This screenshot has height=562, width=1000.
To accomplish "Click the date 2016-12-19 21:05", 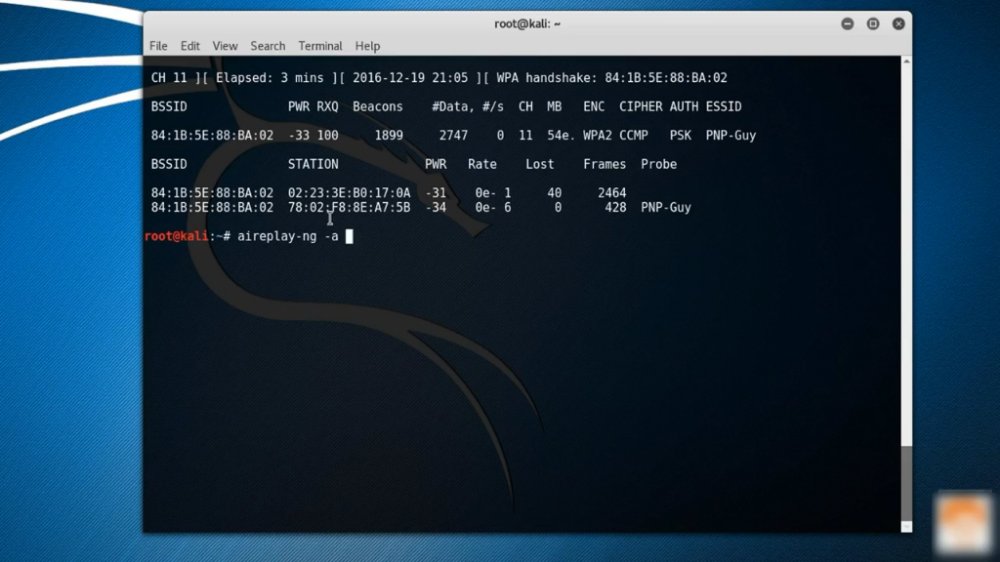I will click(410, 78).
